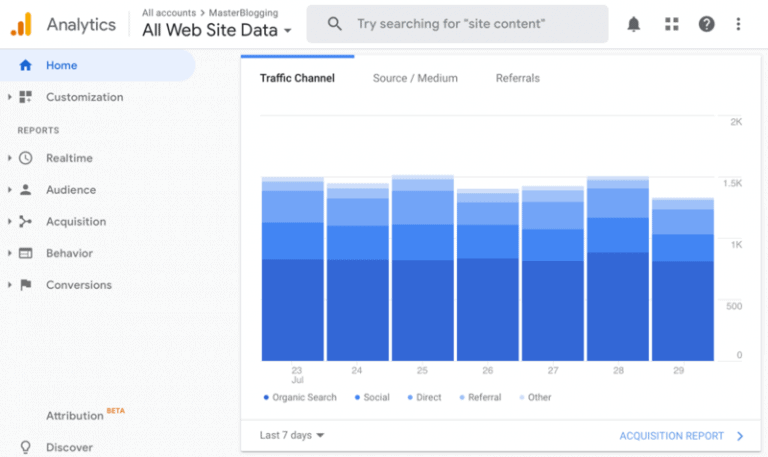Focus the search field for site content
Viewport: 768px width, 457px height.
[457, 24]
